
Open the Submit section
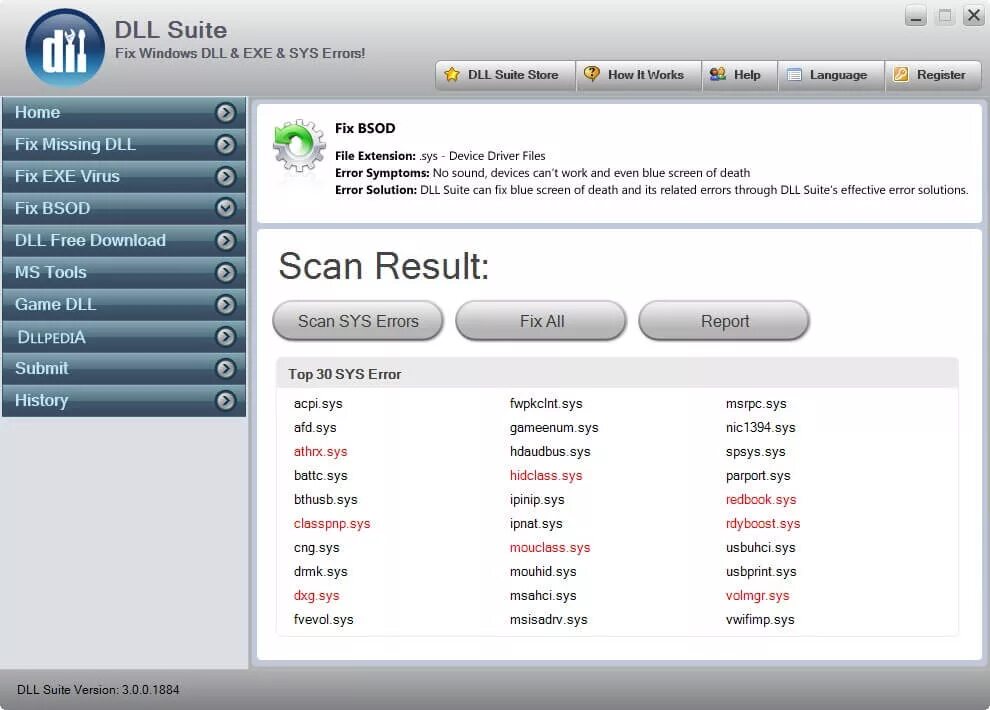pos(124,369)
